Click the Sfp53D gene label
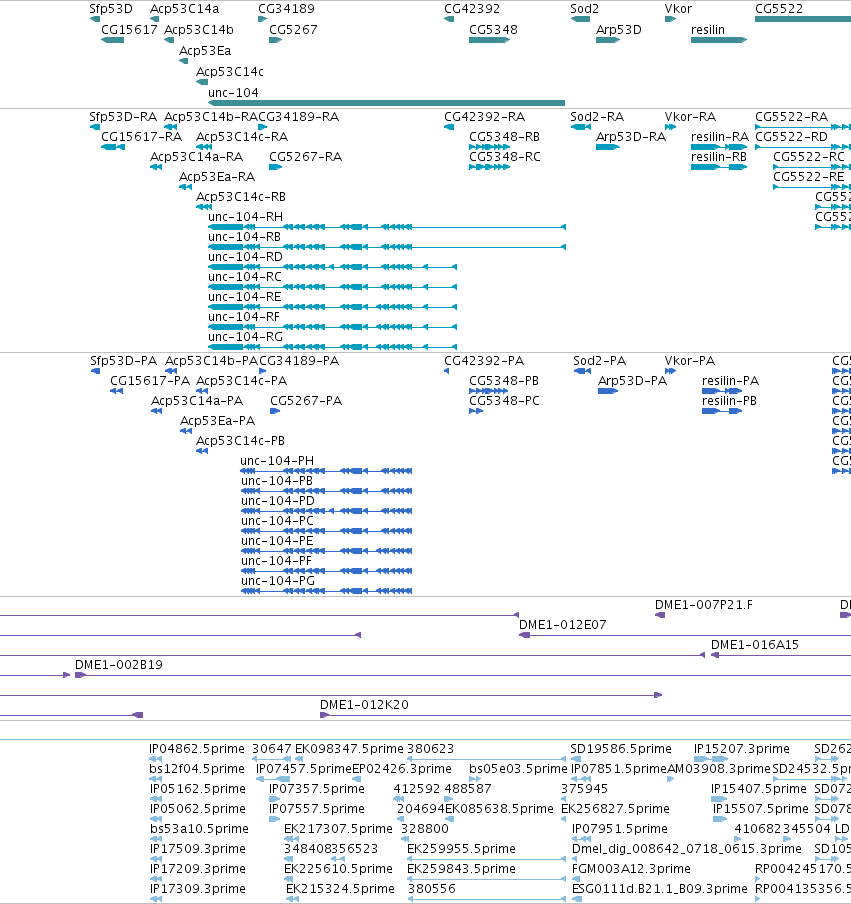 [111, 9]
